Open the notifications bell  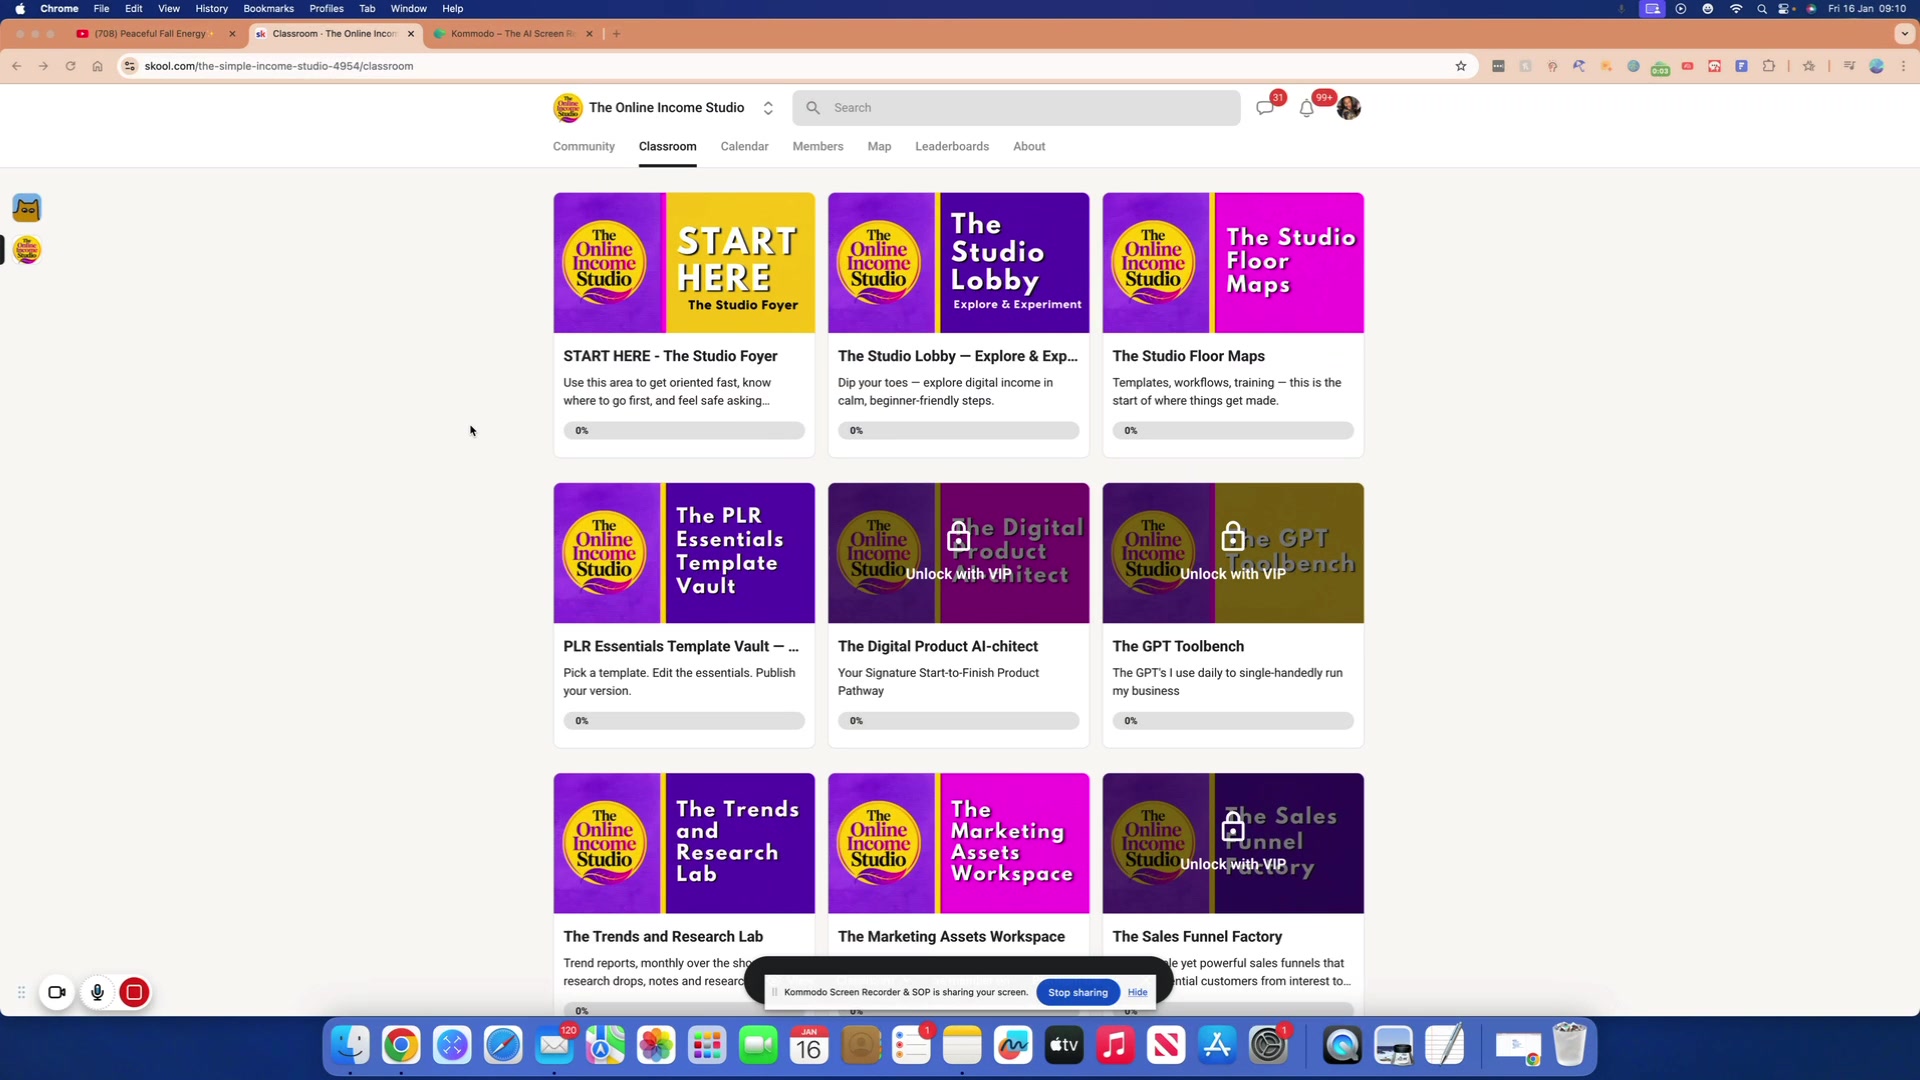1306,108
